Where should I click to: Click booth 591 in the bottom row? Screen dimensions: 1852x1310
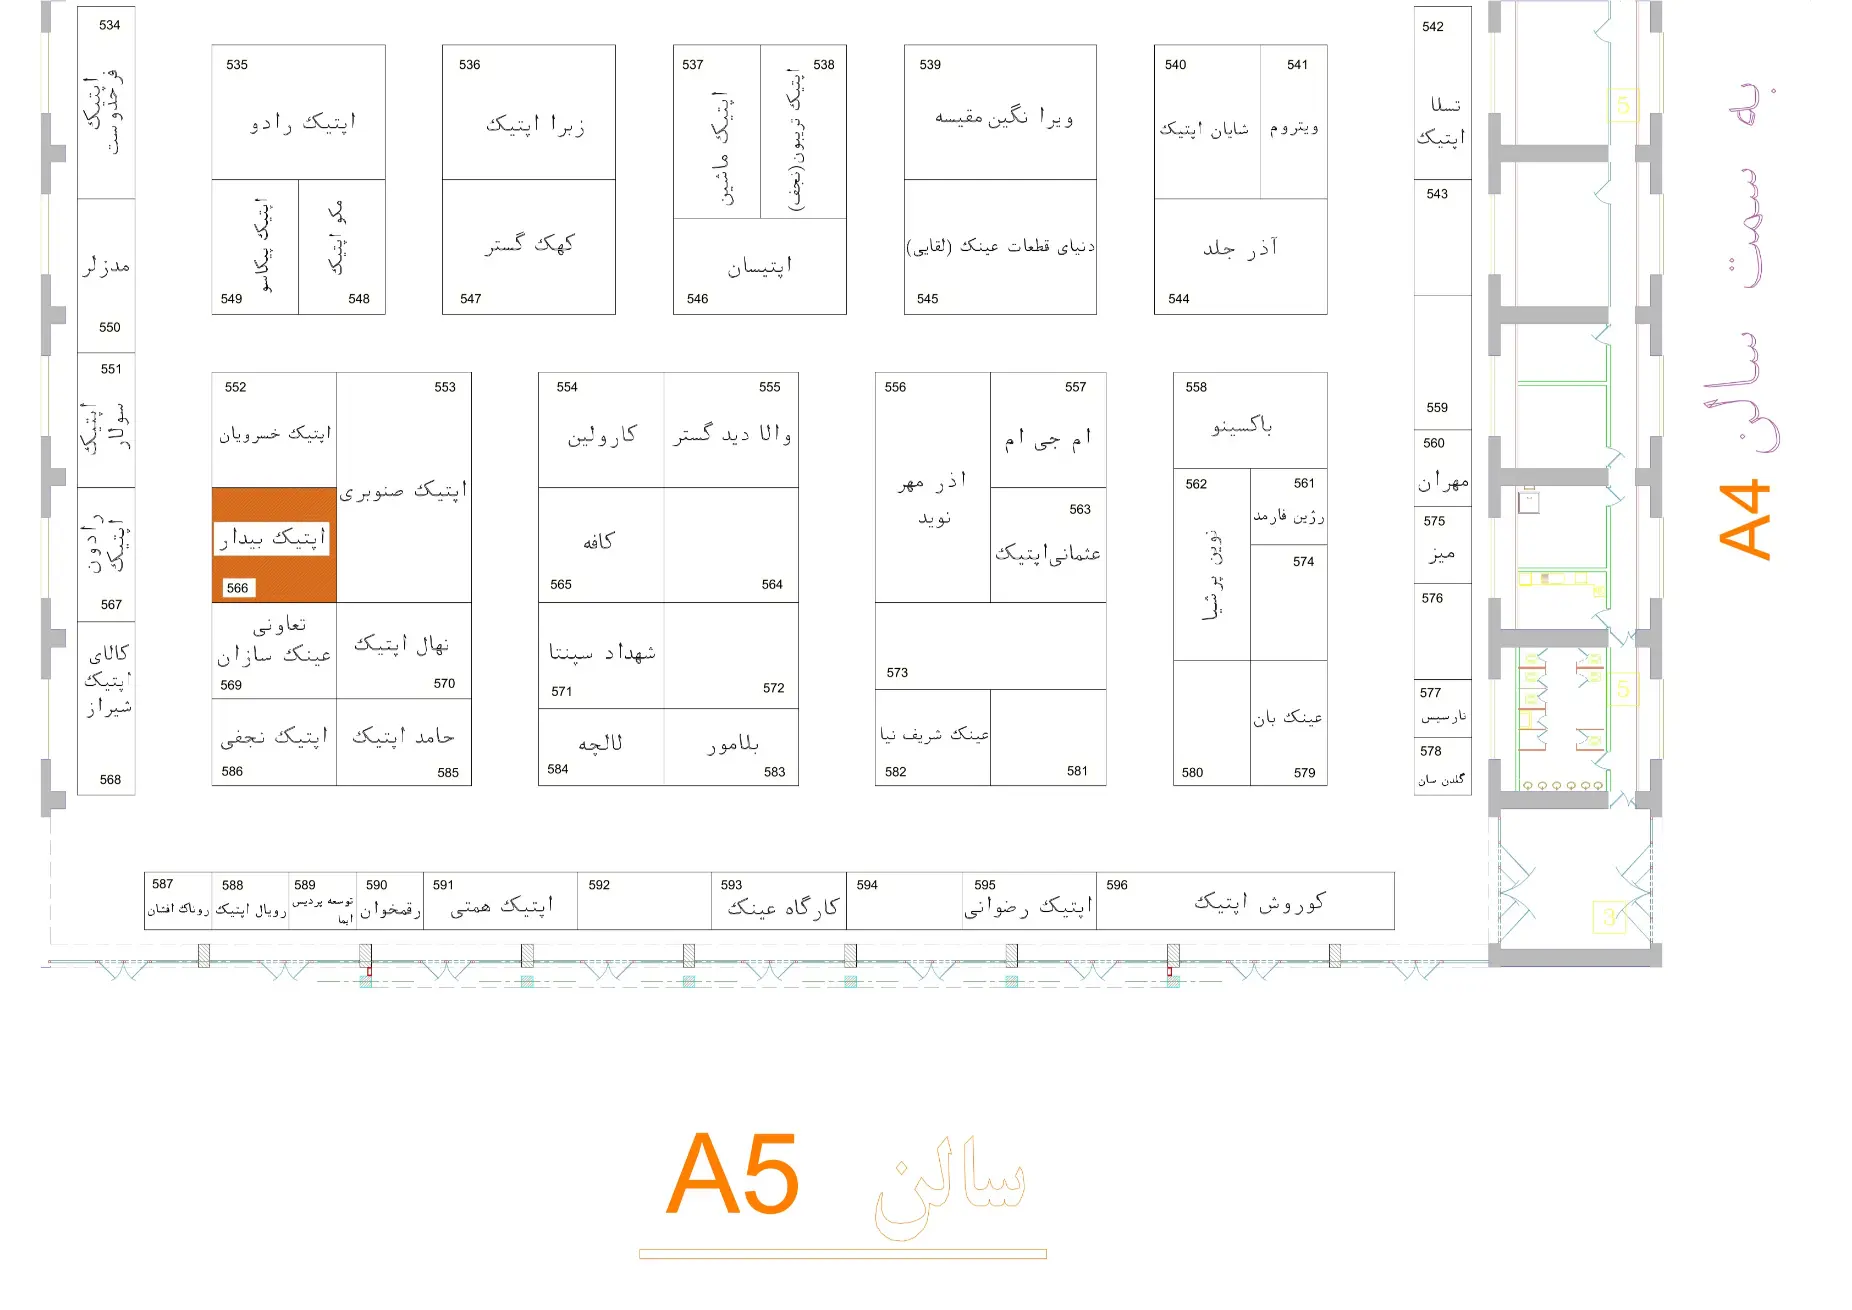(500, 901)
